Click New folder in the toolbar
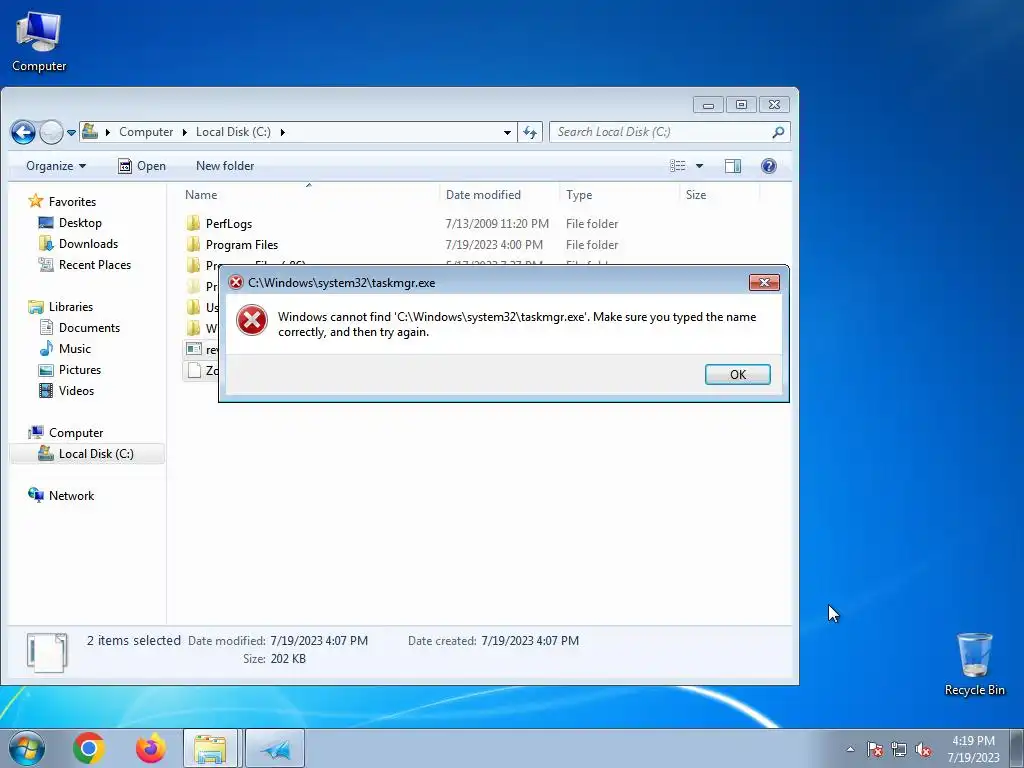Image resolution: width=1024 pixels, height=768 pixels. 225,166
